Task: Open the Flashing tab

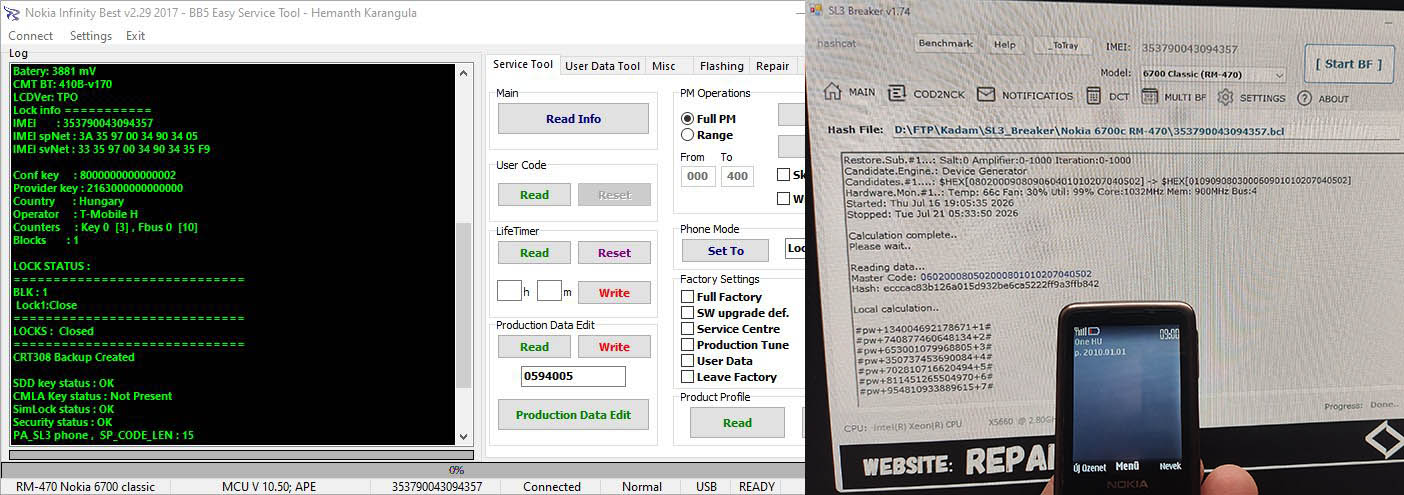Action: coord(721,66)
